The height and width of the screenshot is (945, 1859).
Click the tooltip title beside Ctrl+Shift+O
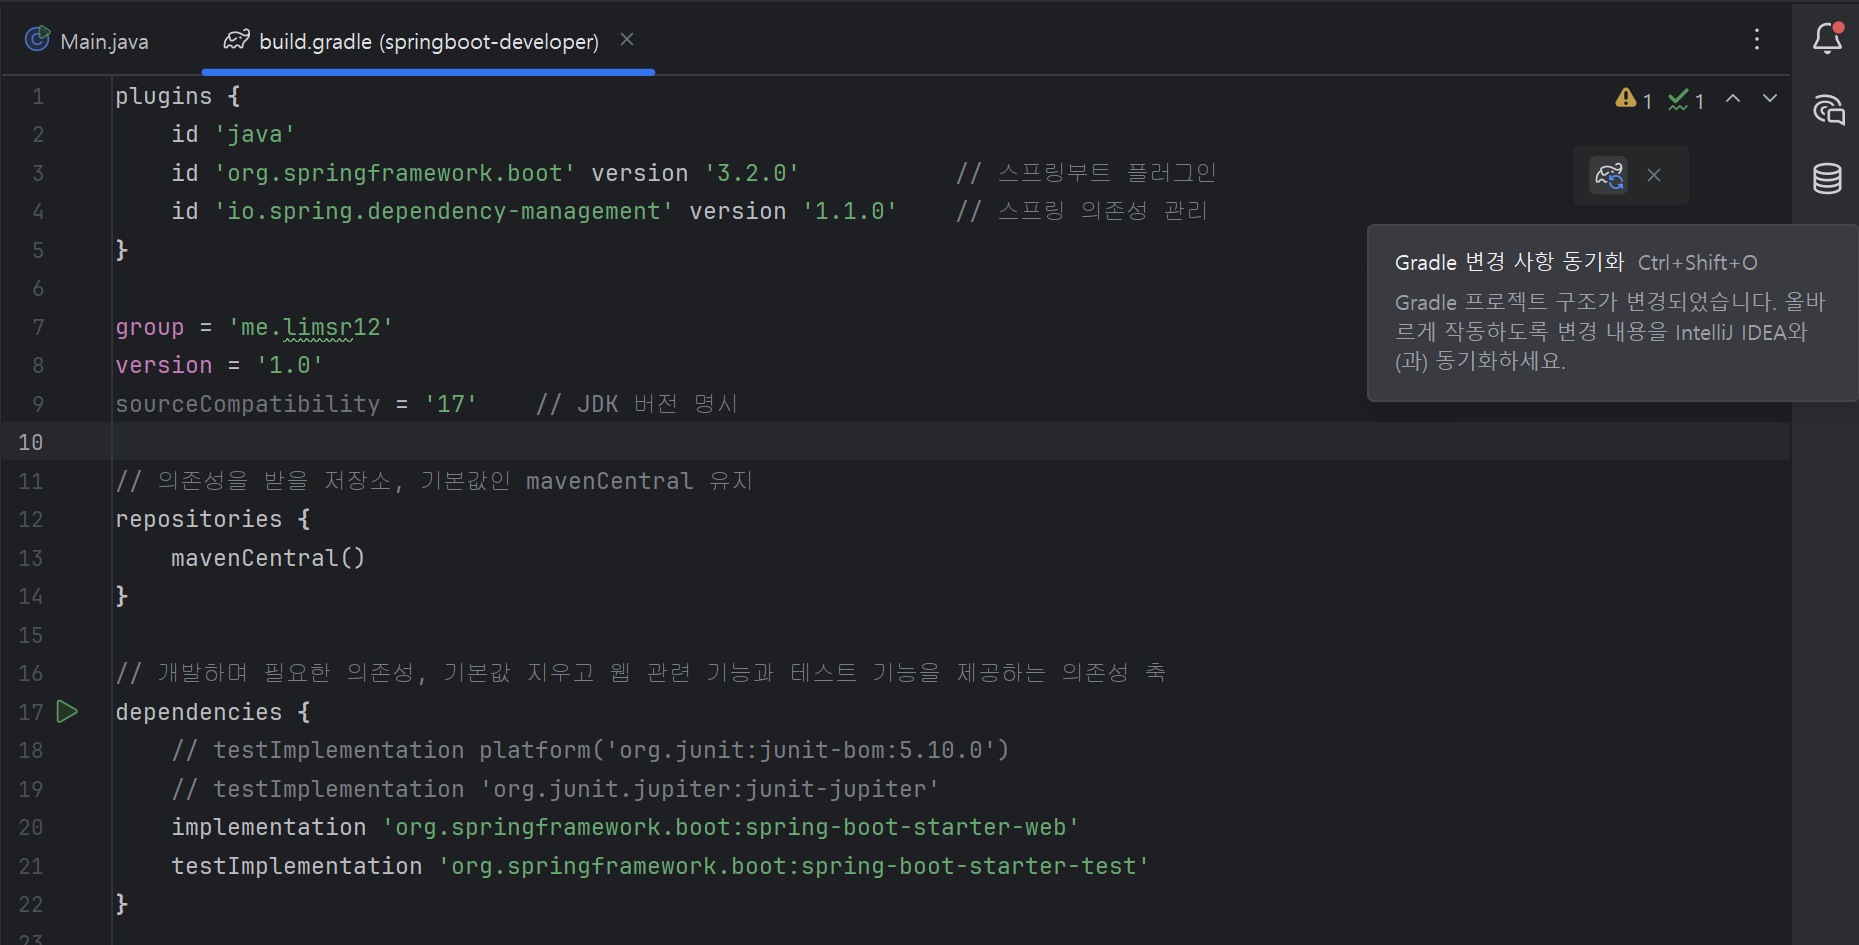pos(1509,262)
